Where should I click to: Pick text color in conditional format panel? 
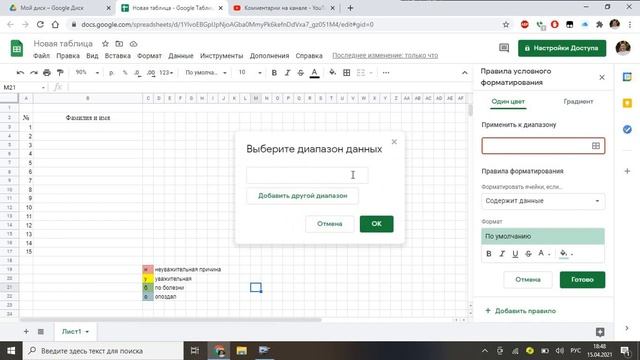544,253
